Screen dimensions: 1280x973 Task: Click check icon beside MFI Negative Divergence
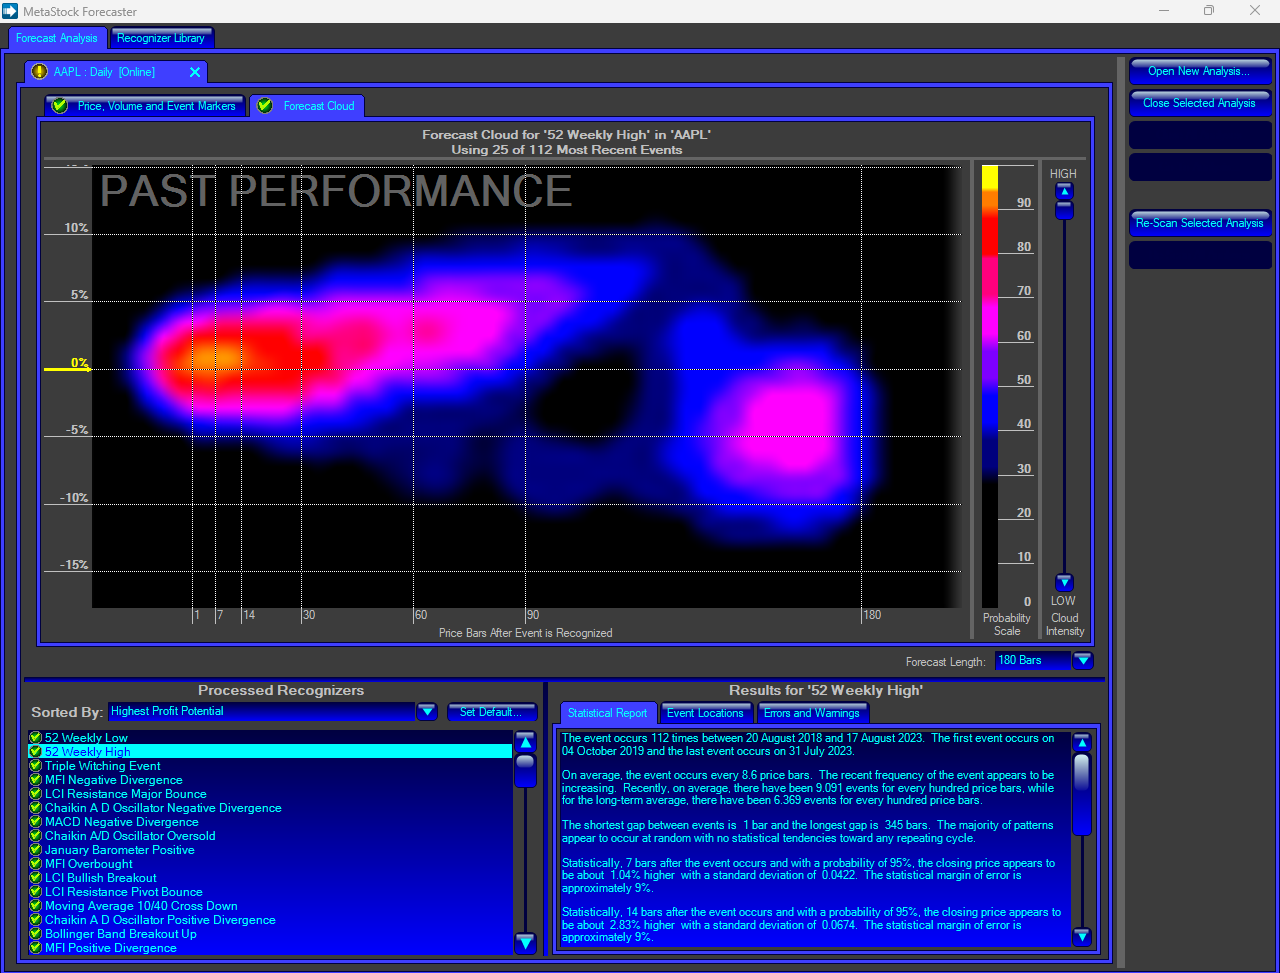36,780
